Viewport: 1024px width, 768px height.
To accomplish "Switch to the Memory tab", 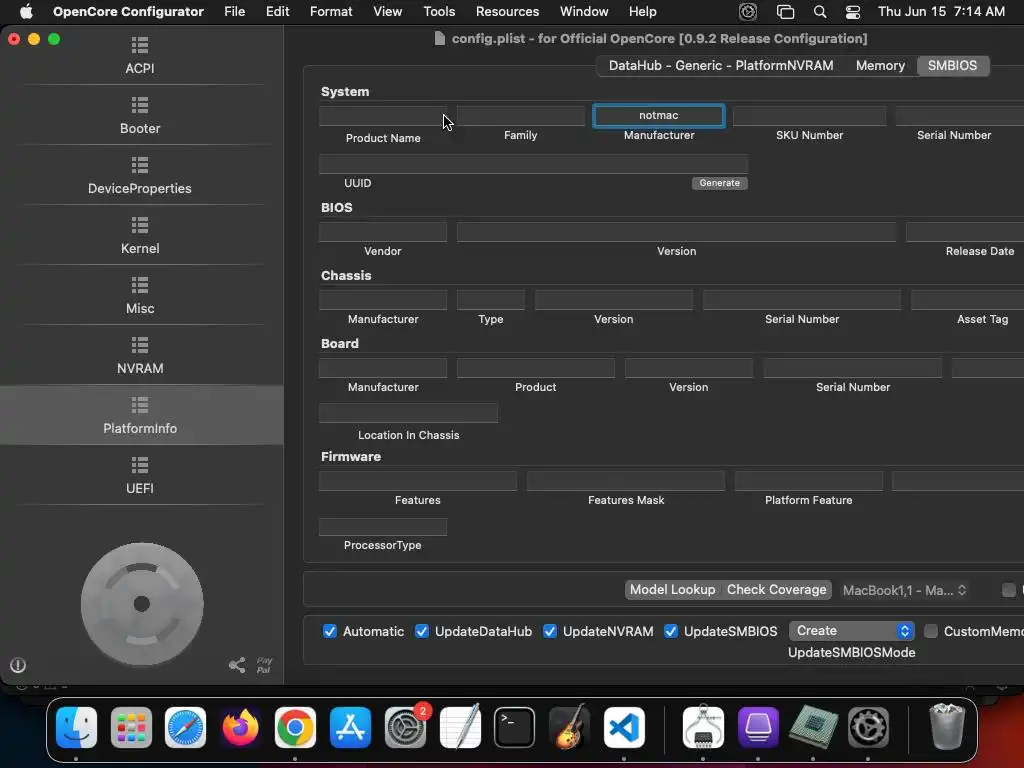I will click(x=880, y=65).
